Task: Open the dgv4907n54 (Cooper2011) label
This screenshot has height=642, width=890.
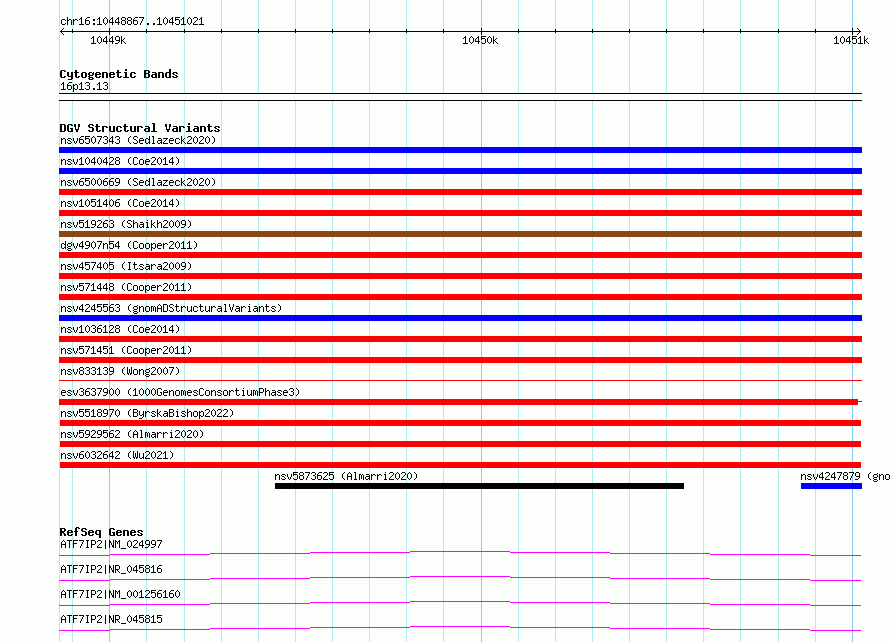Action: pyautogui.click(x=129, y=245)
